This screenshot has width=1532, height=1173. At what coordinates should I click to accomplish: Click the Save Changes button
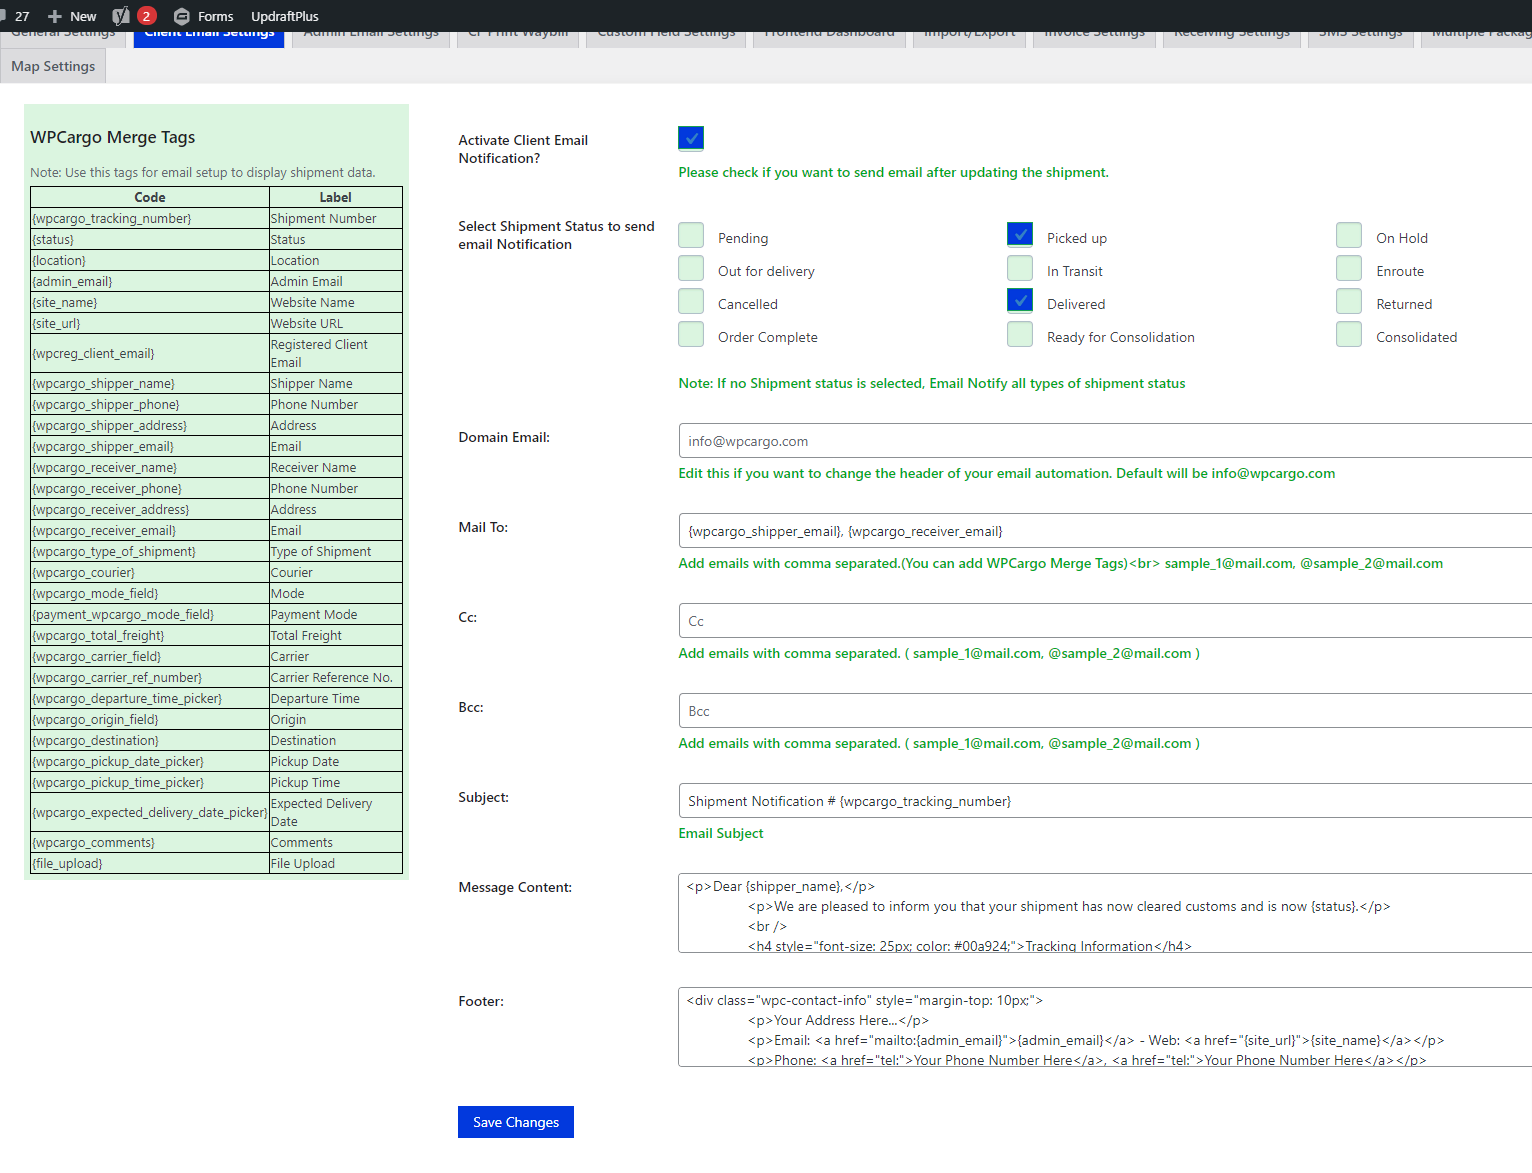(x=515, y=1122)
